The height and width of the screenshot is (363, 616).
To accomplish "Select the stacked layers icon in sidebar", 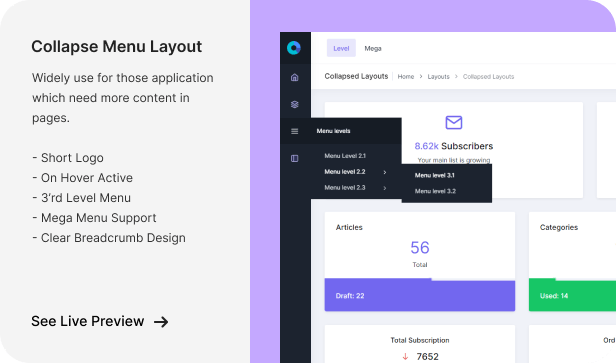I will (x=294, y=104).
